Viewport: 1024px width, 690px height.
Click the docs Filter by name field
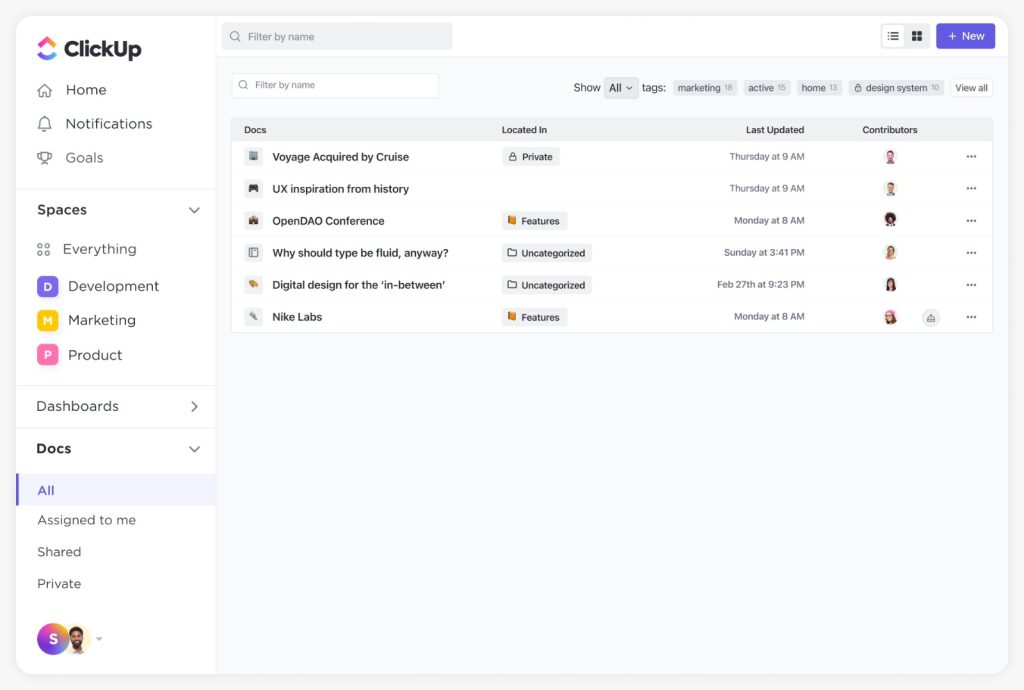pos(335,86)
